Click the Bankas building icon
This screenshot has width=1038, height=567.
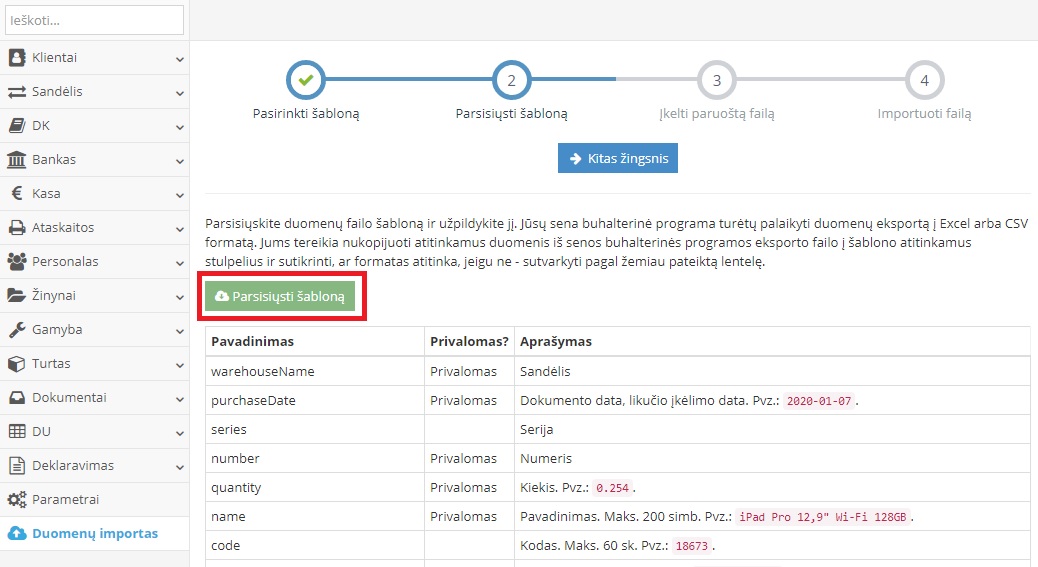[x=17, y=160]
